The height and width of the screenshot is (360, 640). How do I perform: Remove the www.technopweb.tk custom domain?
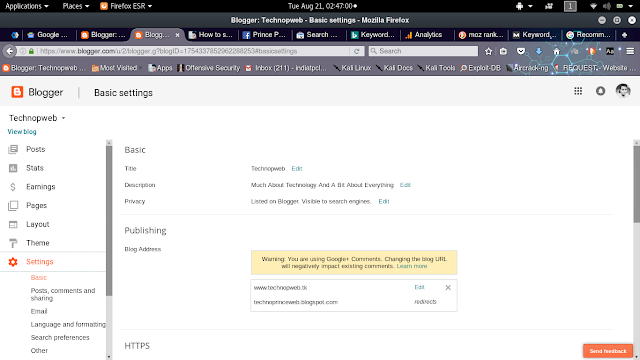(448, 287)
